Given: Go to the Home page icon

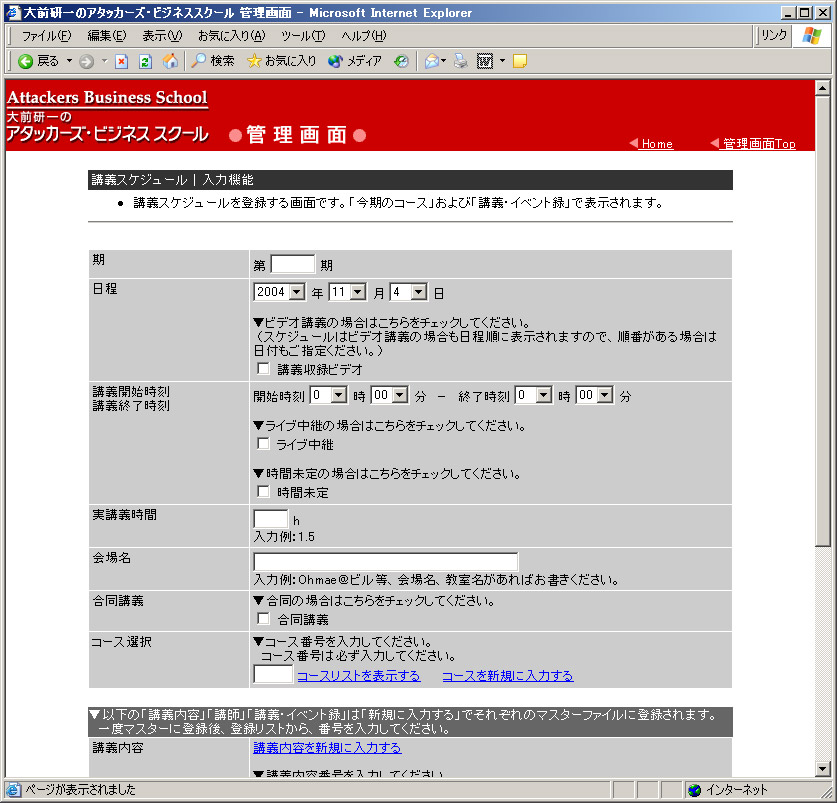Looking at the screenshot, I should click(x=170, y=61).
